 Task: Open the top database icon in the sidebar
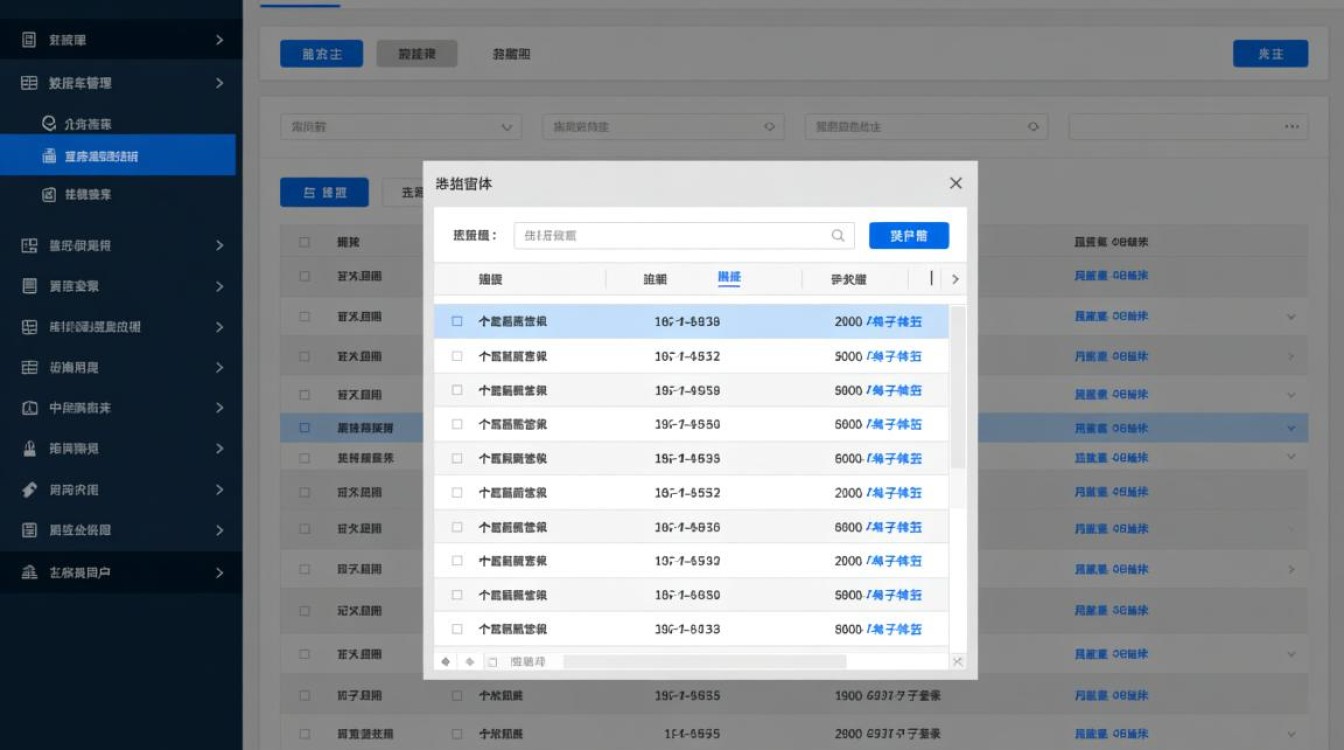(x=31, y=40)
